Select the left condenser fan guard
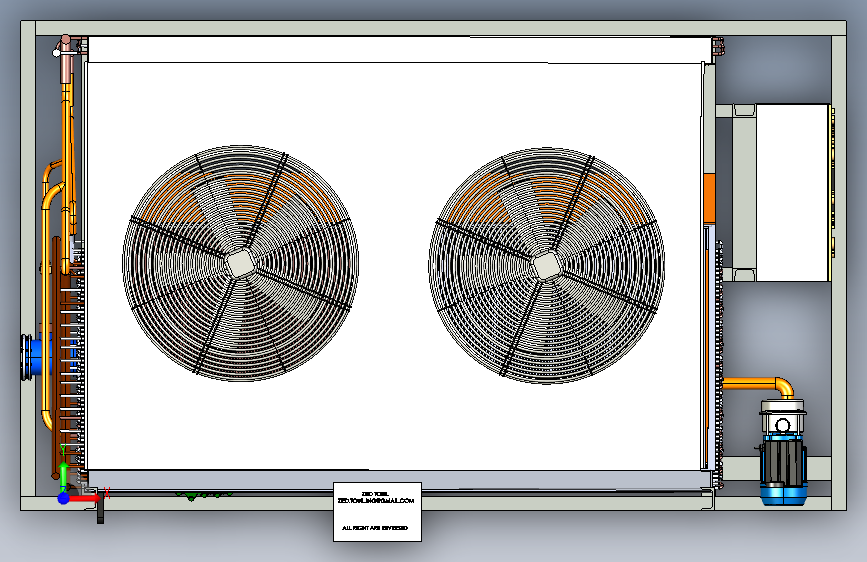Viewport: 867px width, 562px height. pyautogui.click(x=241, y=263)
